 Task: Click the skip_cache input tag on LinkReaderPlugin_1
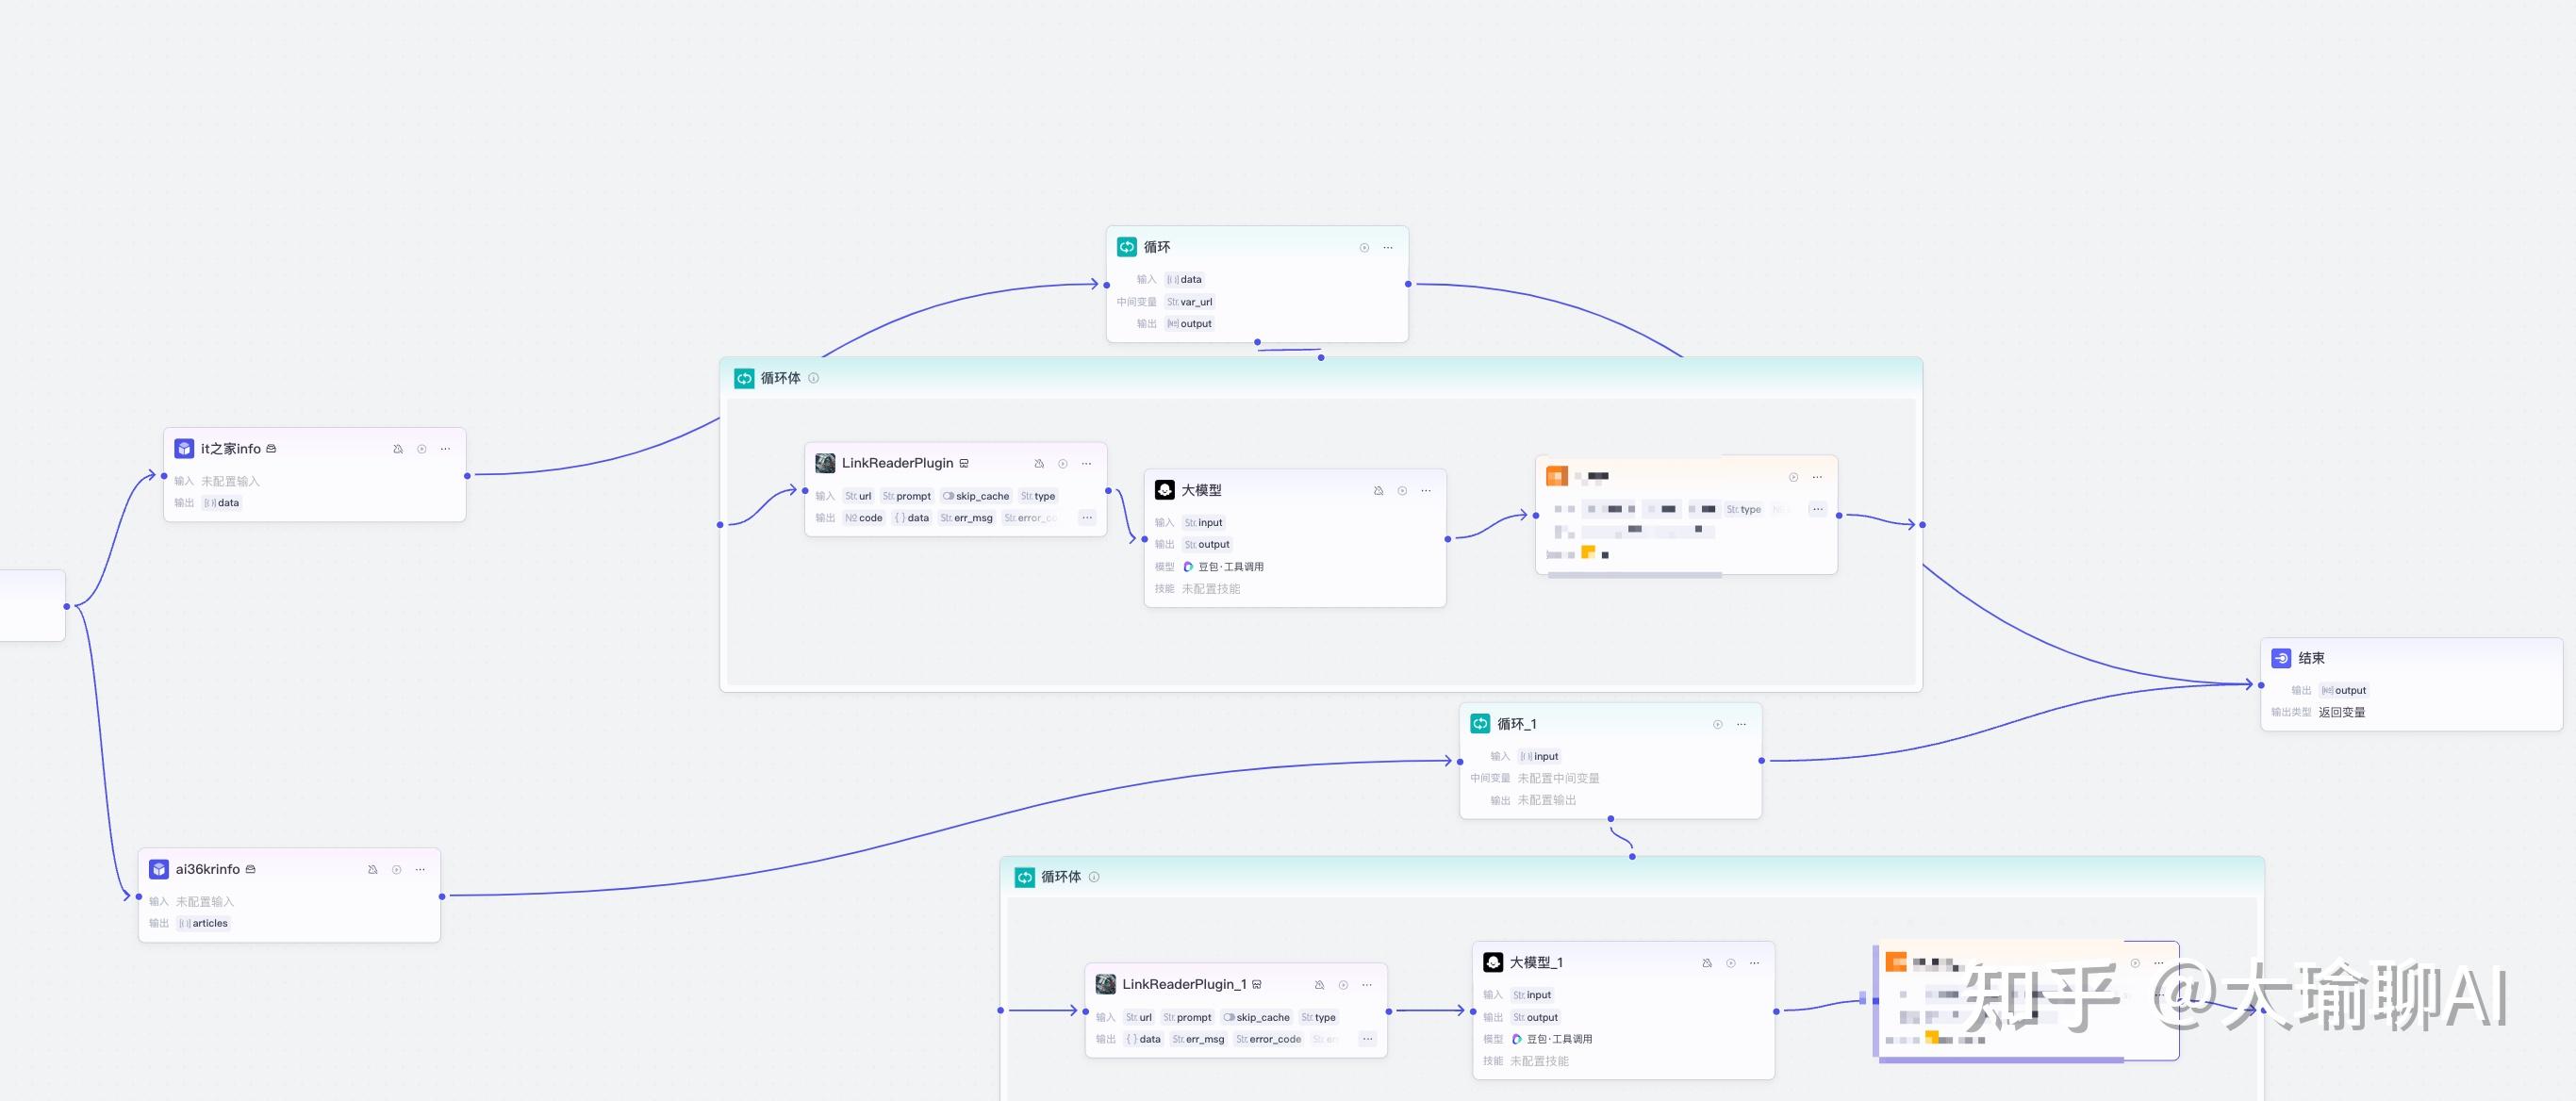point(1256,1017)
